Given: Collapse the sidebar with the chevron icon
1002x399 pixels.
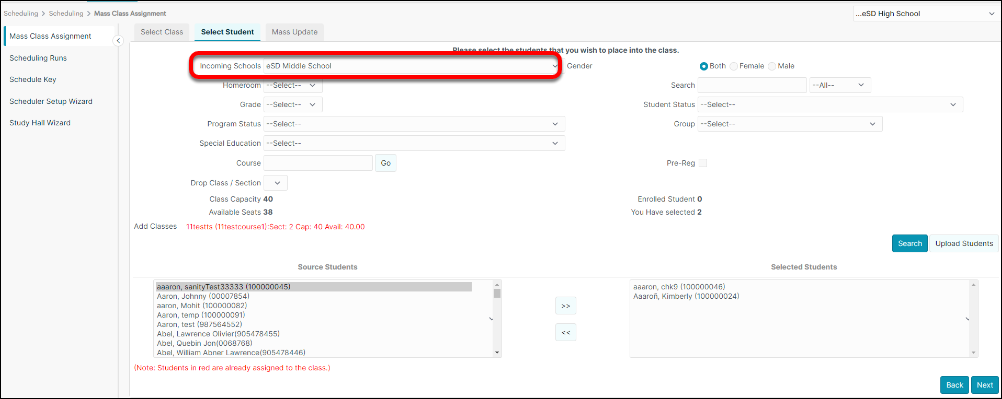Looking at the screenshot, I should 118,41.
